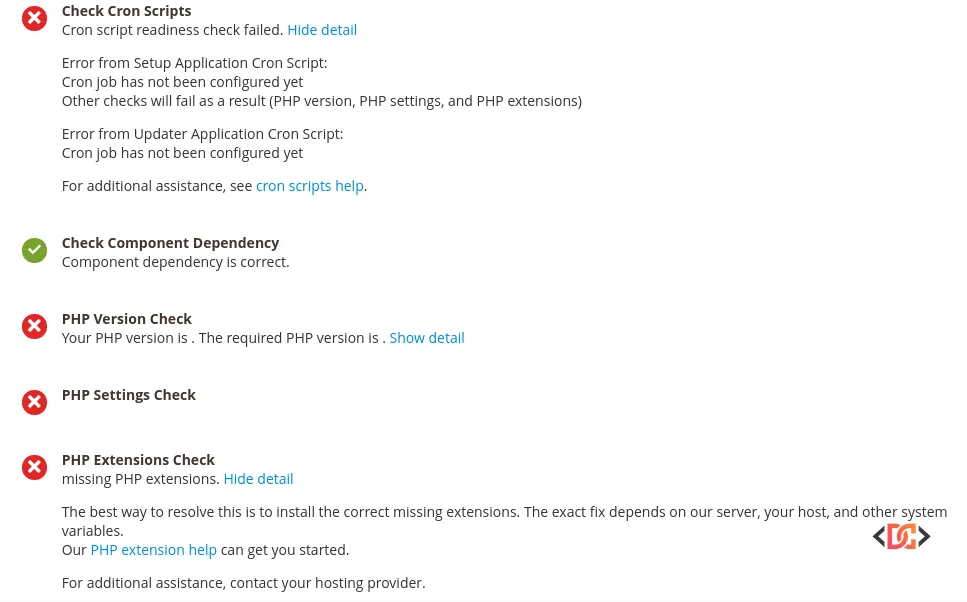Viewport: 967px width, 602px height.
Task: Click the Check Component Dependency heading
Action: click(170, 242)
